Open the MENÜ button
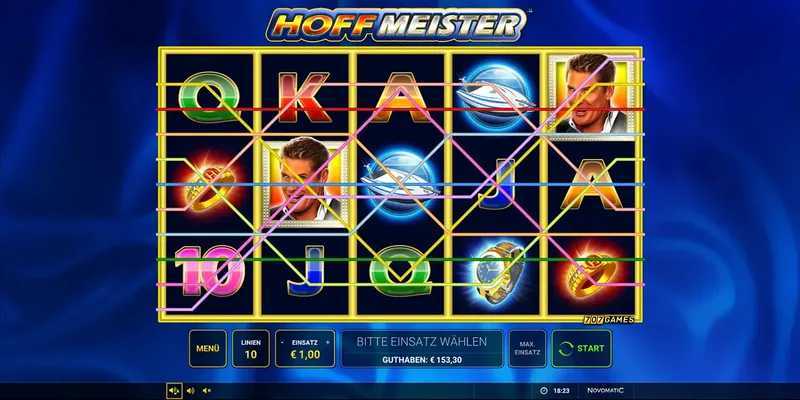800x400 pixels. (x=208, y=348)
